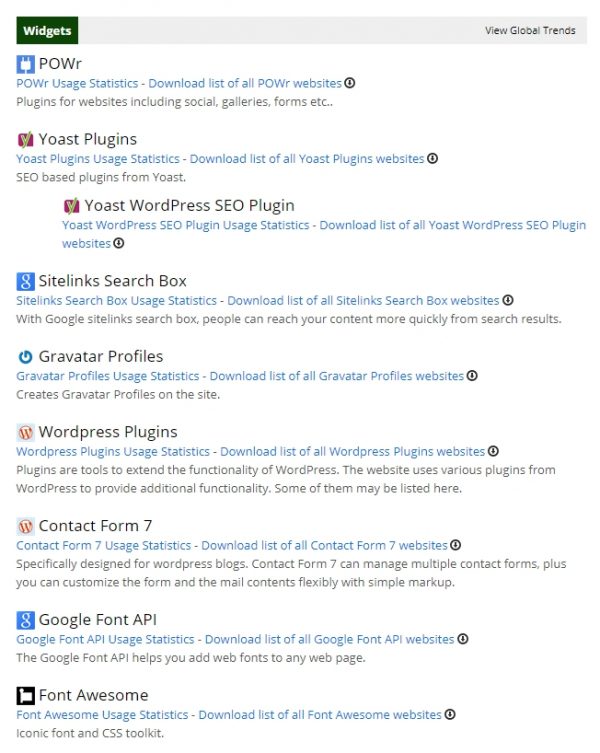Click the Font Awesome flag icon
This screenshot has height=753, width=600.
(x=26, y=696)
